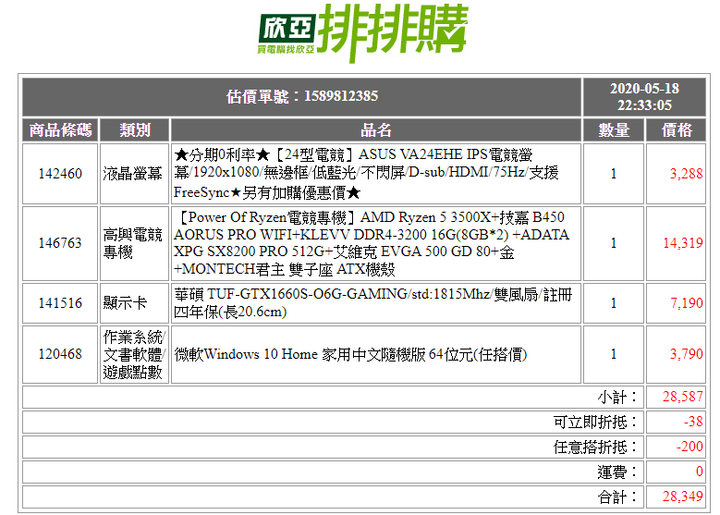720x515 pixels.
Task: Select product code 120468
Action: click(60, 354)
